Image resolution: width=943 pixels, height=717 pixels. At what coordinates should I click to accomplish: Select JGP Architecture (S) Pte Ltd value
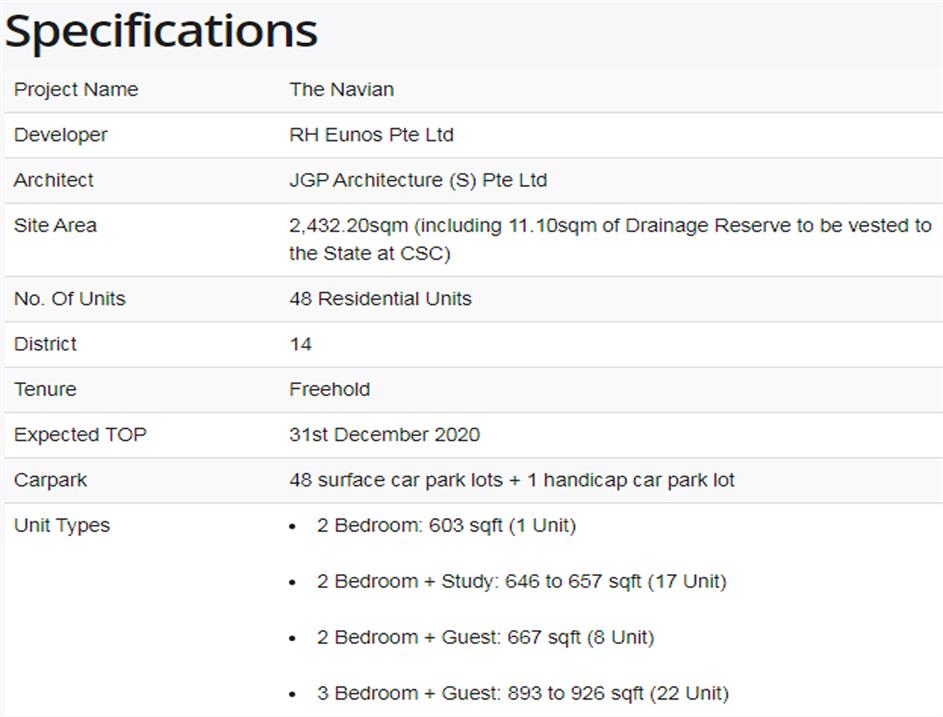pos(418,180)
